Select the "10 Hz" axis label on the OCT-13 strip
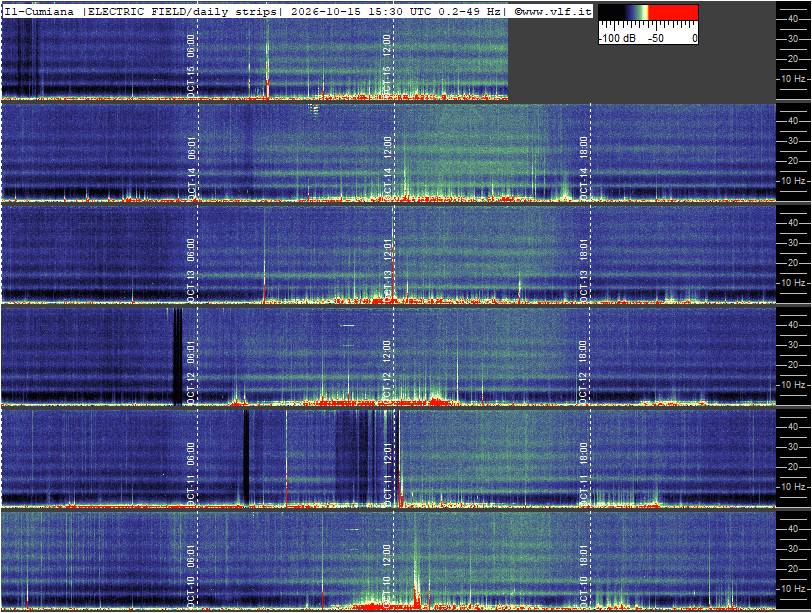Viewport: 812px width, 613px height. point(793,283)
